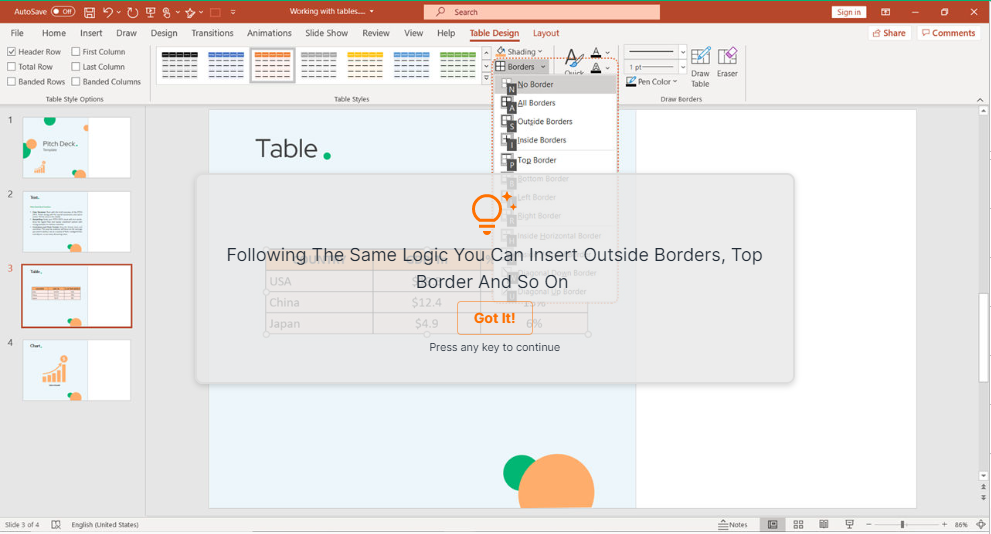Click the Got It! button
991x534 pixels.
pyautogui.click(x=495, y=318)
